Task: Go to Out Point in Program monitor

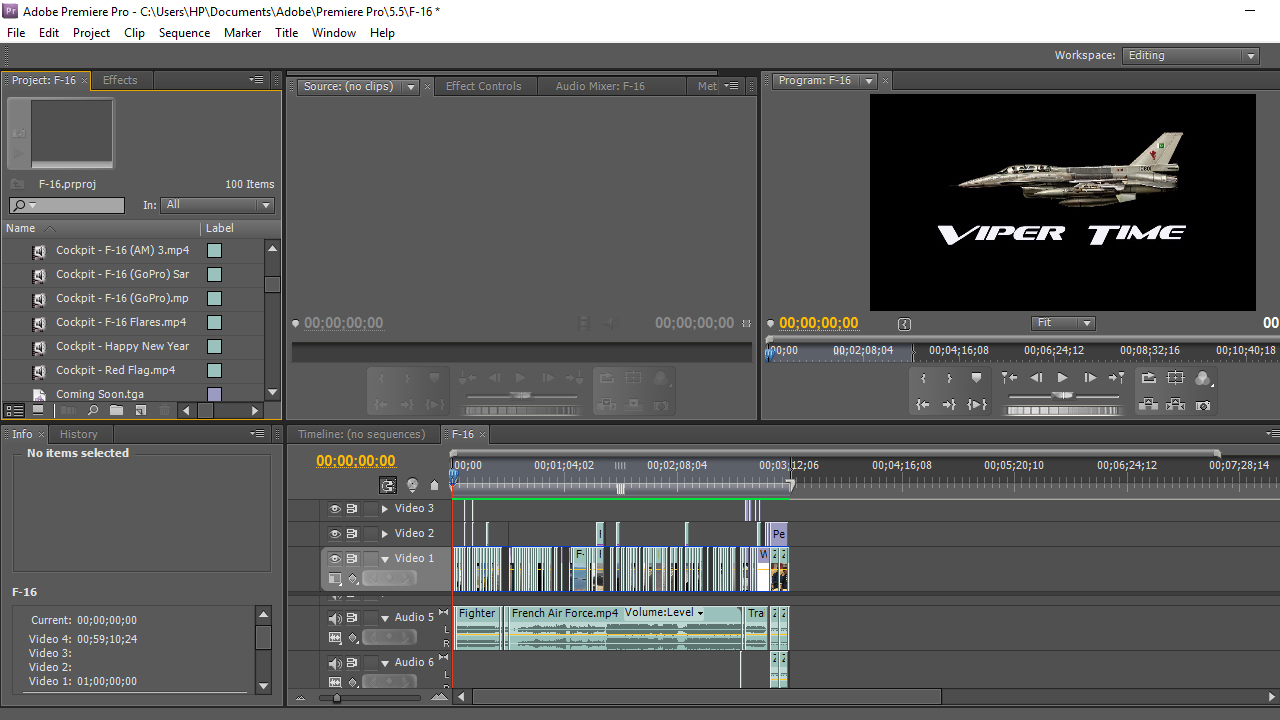Action: 949,404
